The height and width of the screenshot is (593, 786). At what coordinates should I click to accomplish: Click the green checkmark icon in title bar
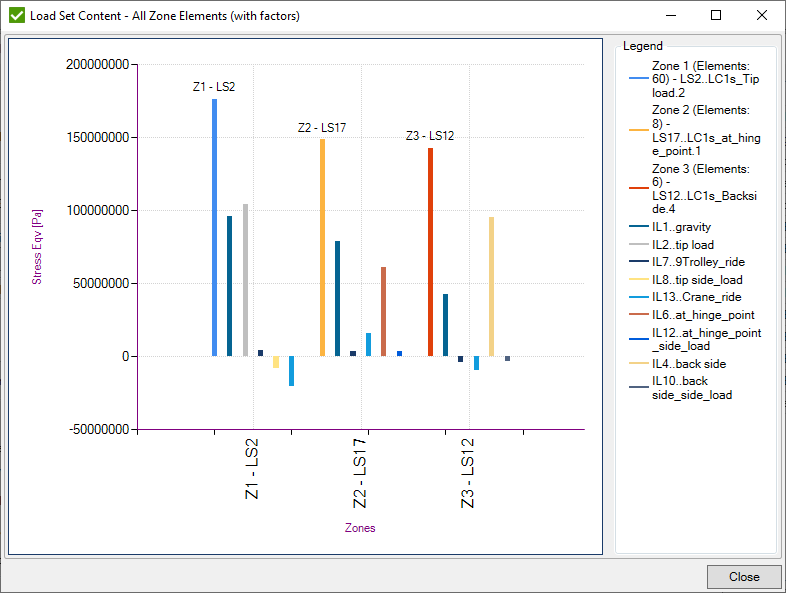[x=16, y=15]
